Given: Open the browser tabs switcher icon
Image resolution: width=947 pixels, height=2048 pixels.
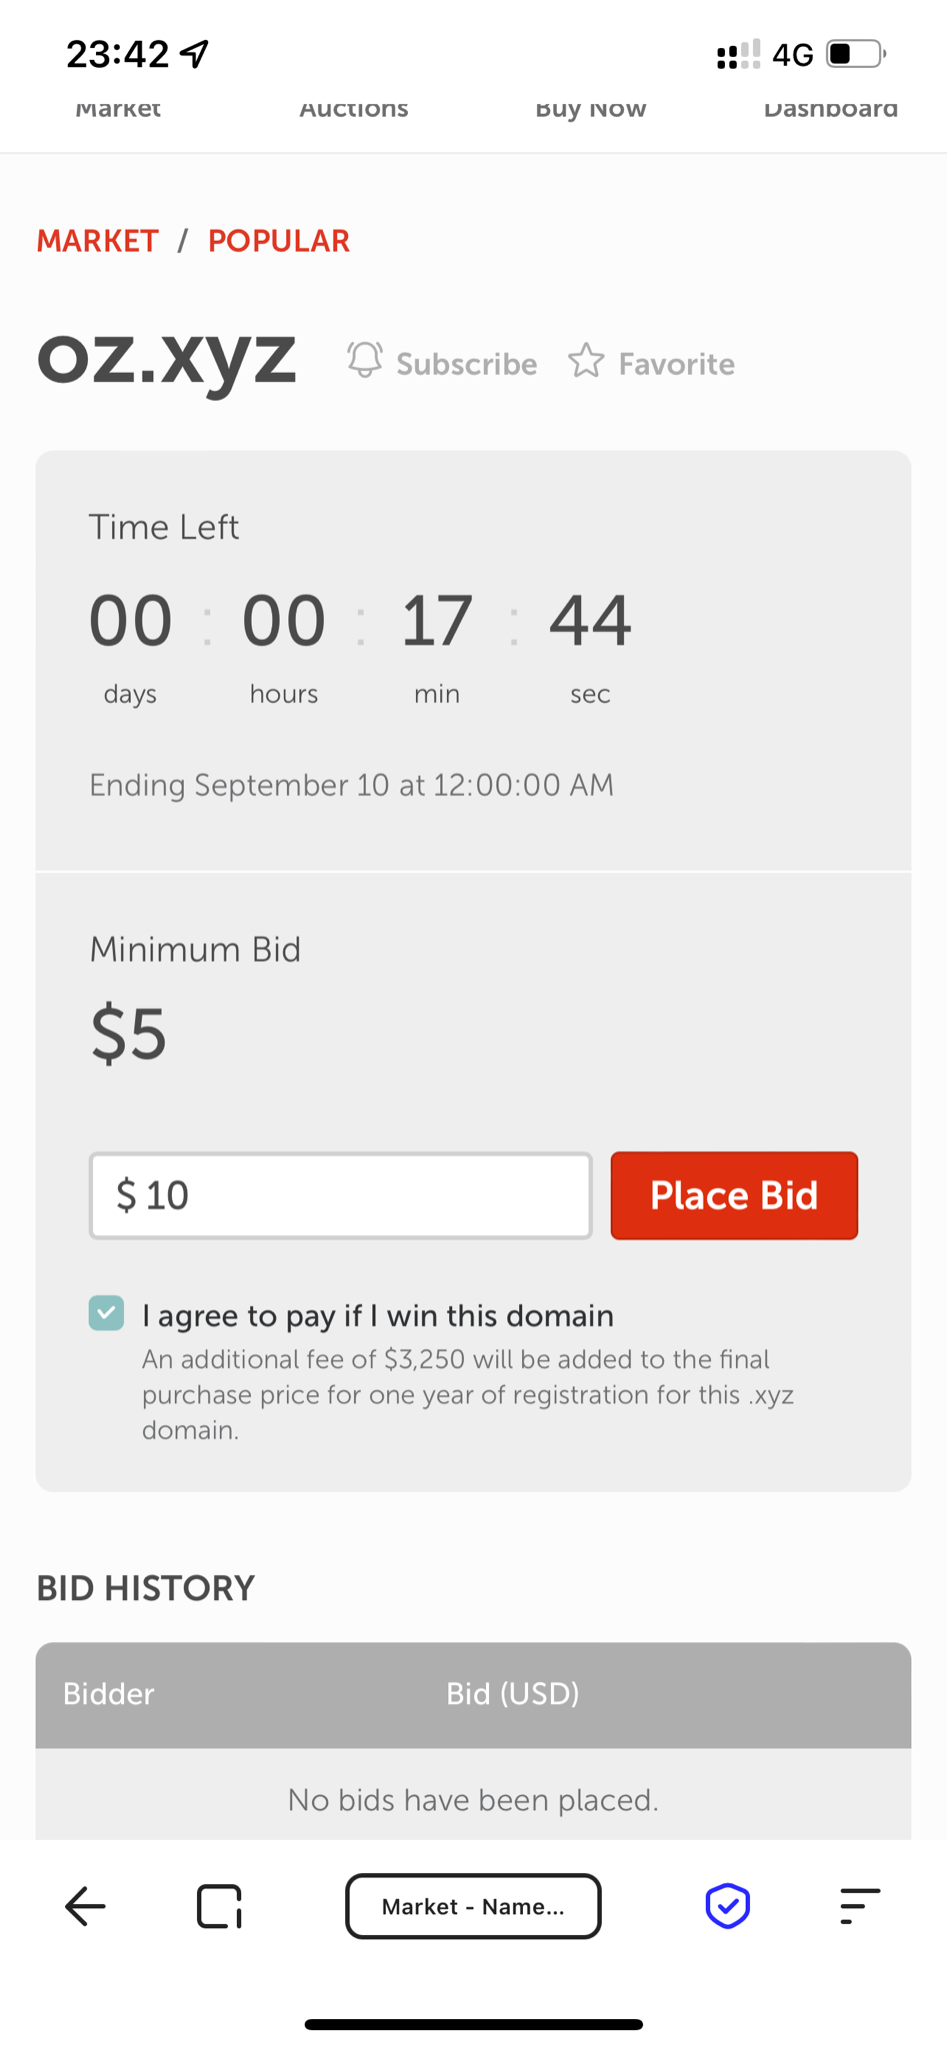Looking at the screenshot, I should point(220,1906).
